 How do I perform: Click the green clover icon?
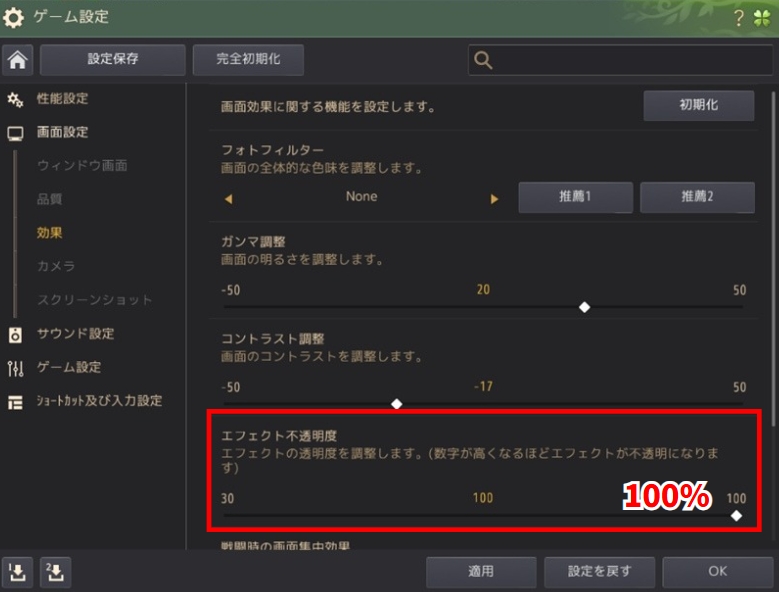pyautogui.click(x=762, y=18)
